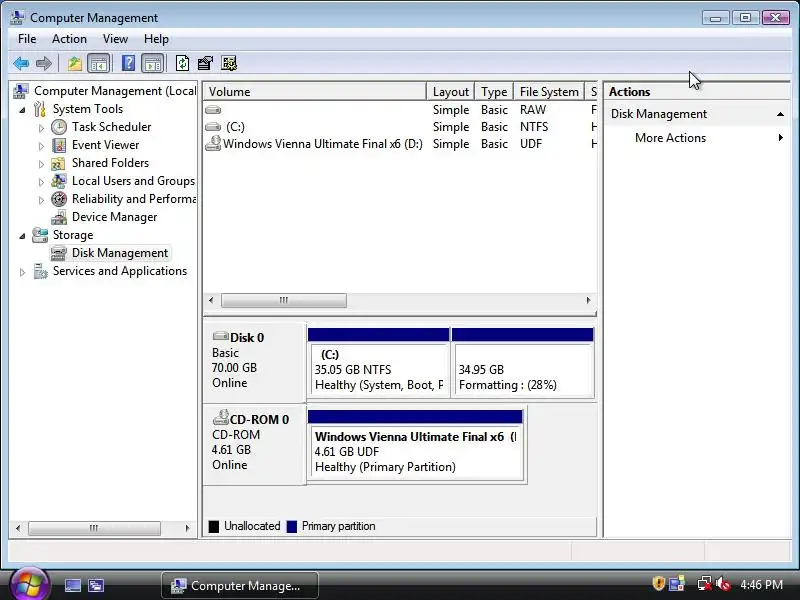Click the Back arrow toolbar icon
Image resolution: width=800 pixels, height=600 pixels.
[x=21, y=63]
